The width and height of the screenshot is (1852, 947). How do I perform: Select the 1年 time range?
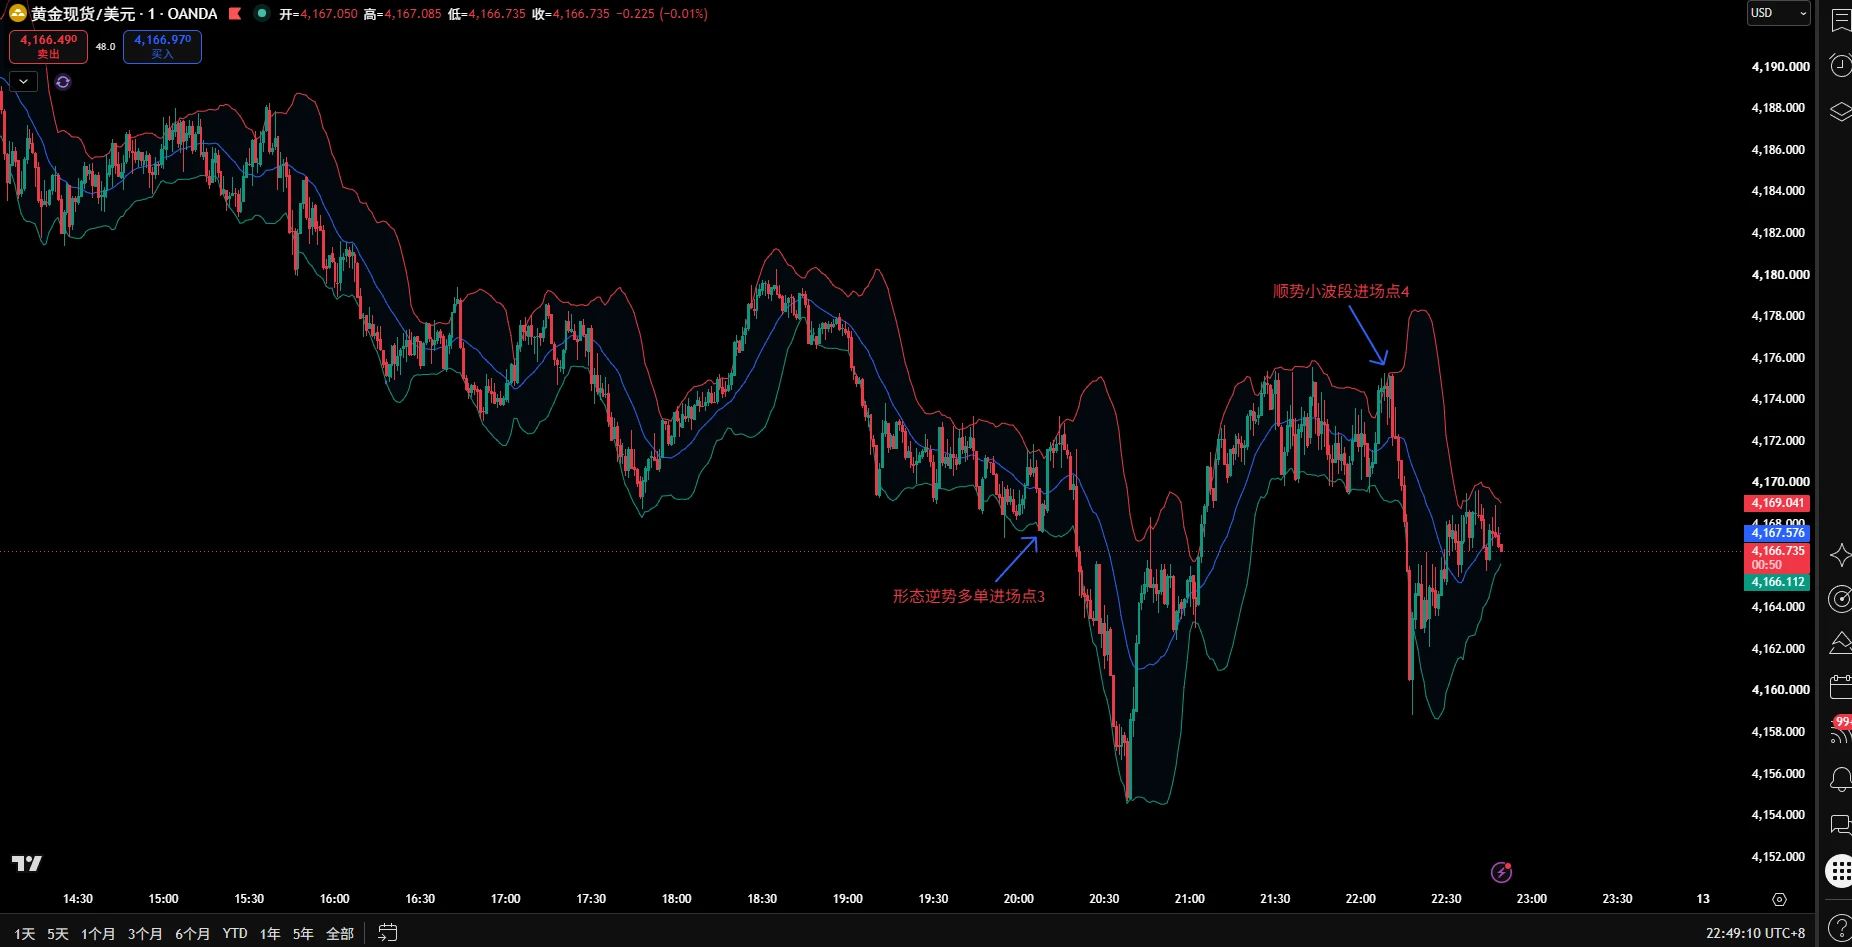tap(270, 933)
